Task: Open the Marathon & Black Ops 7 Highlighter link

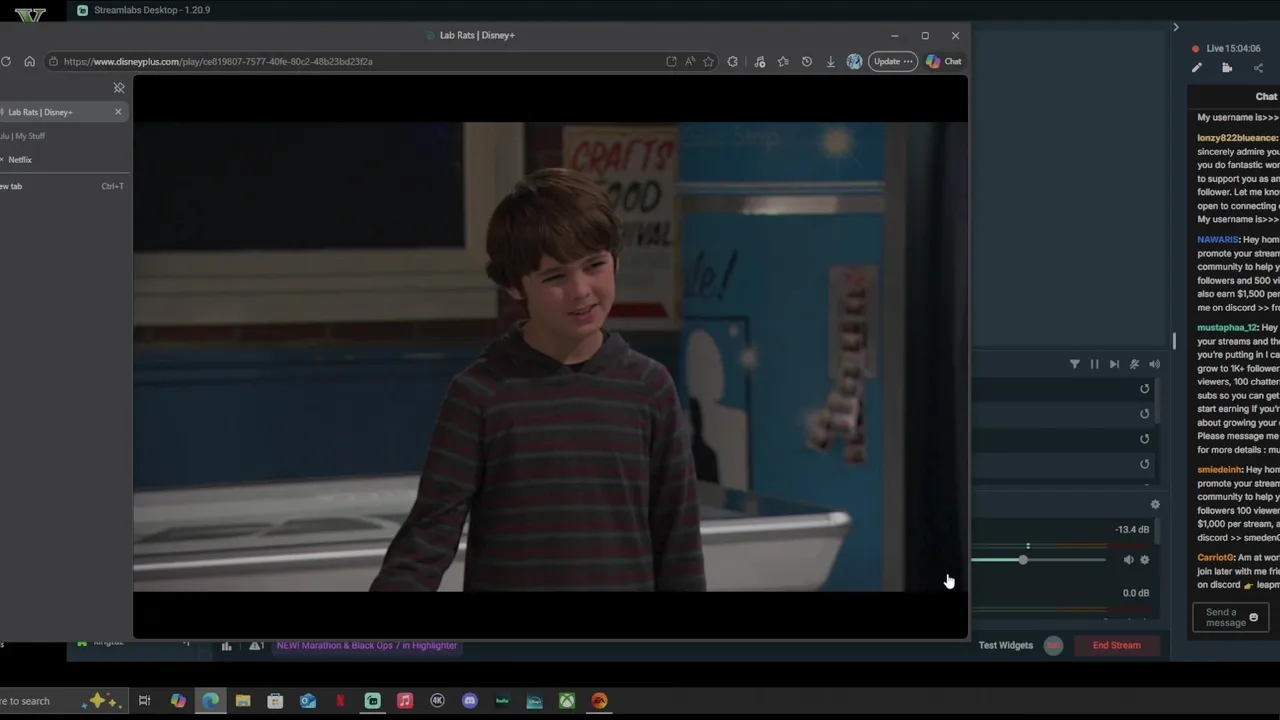Action: click(x=367, y=646)
